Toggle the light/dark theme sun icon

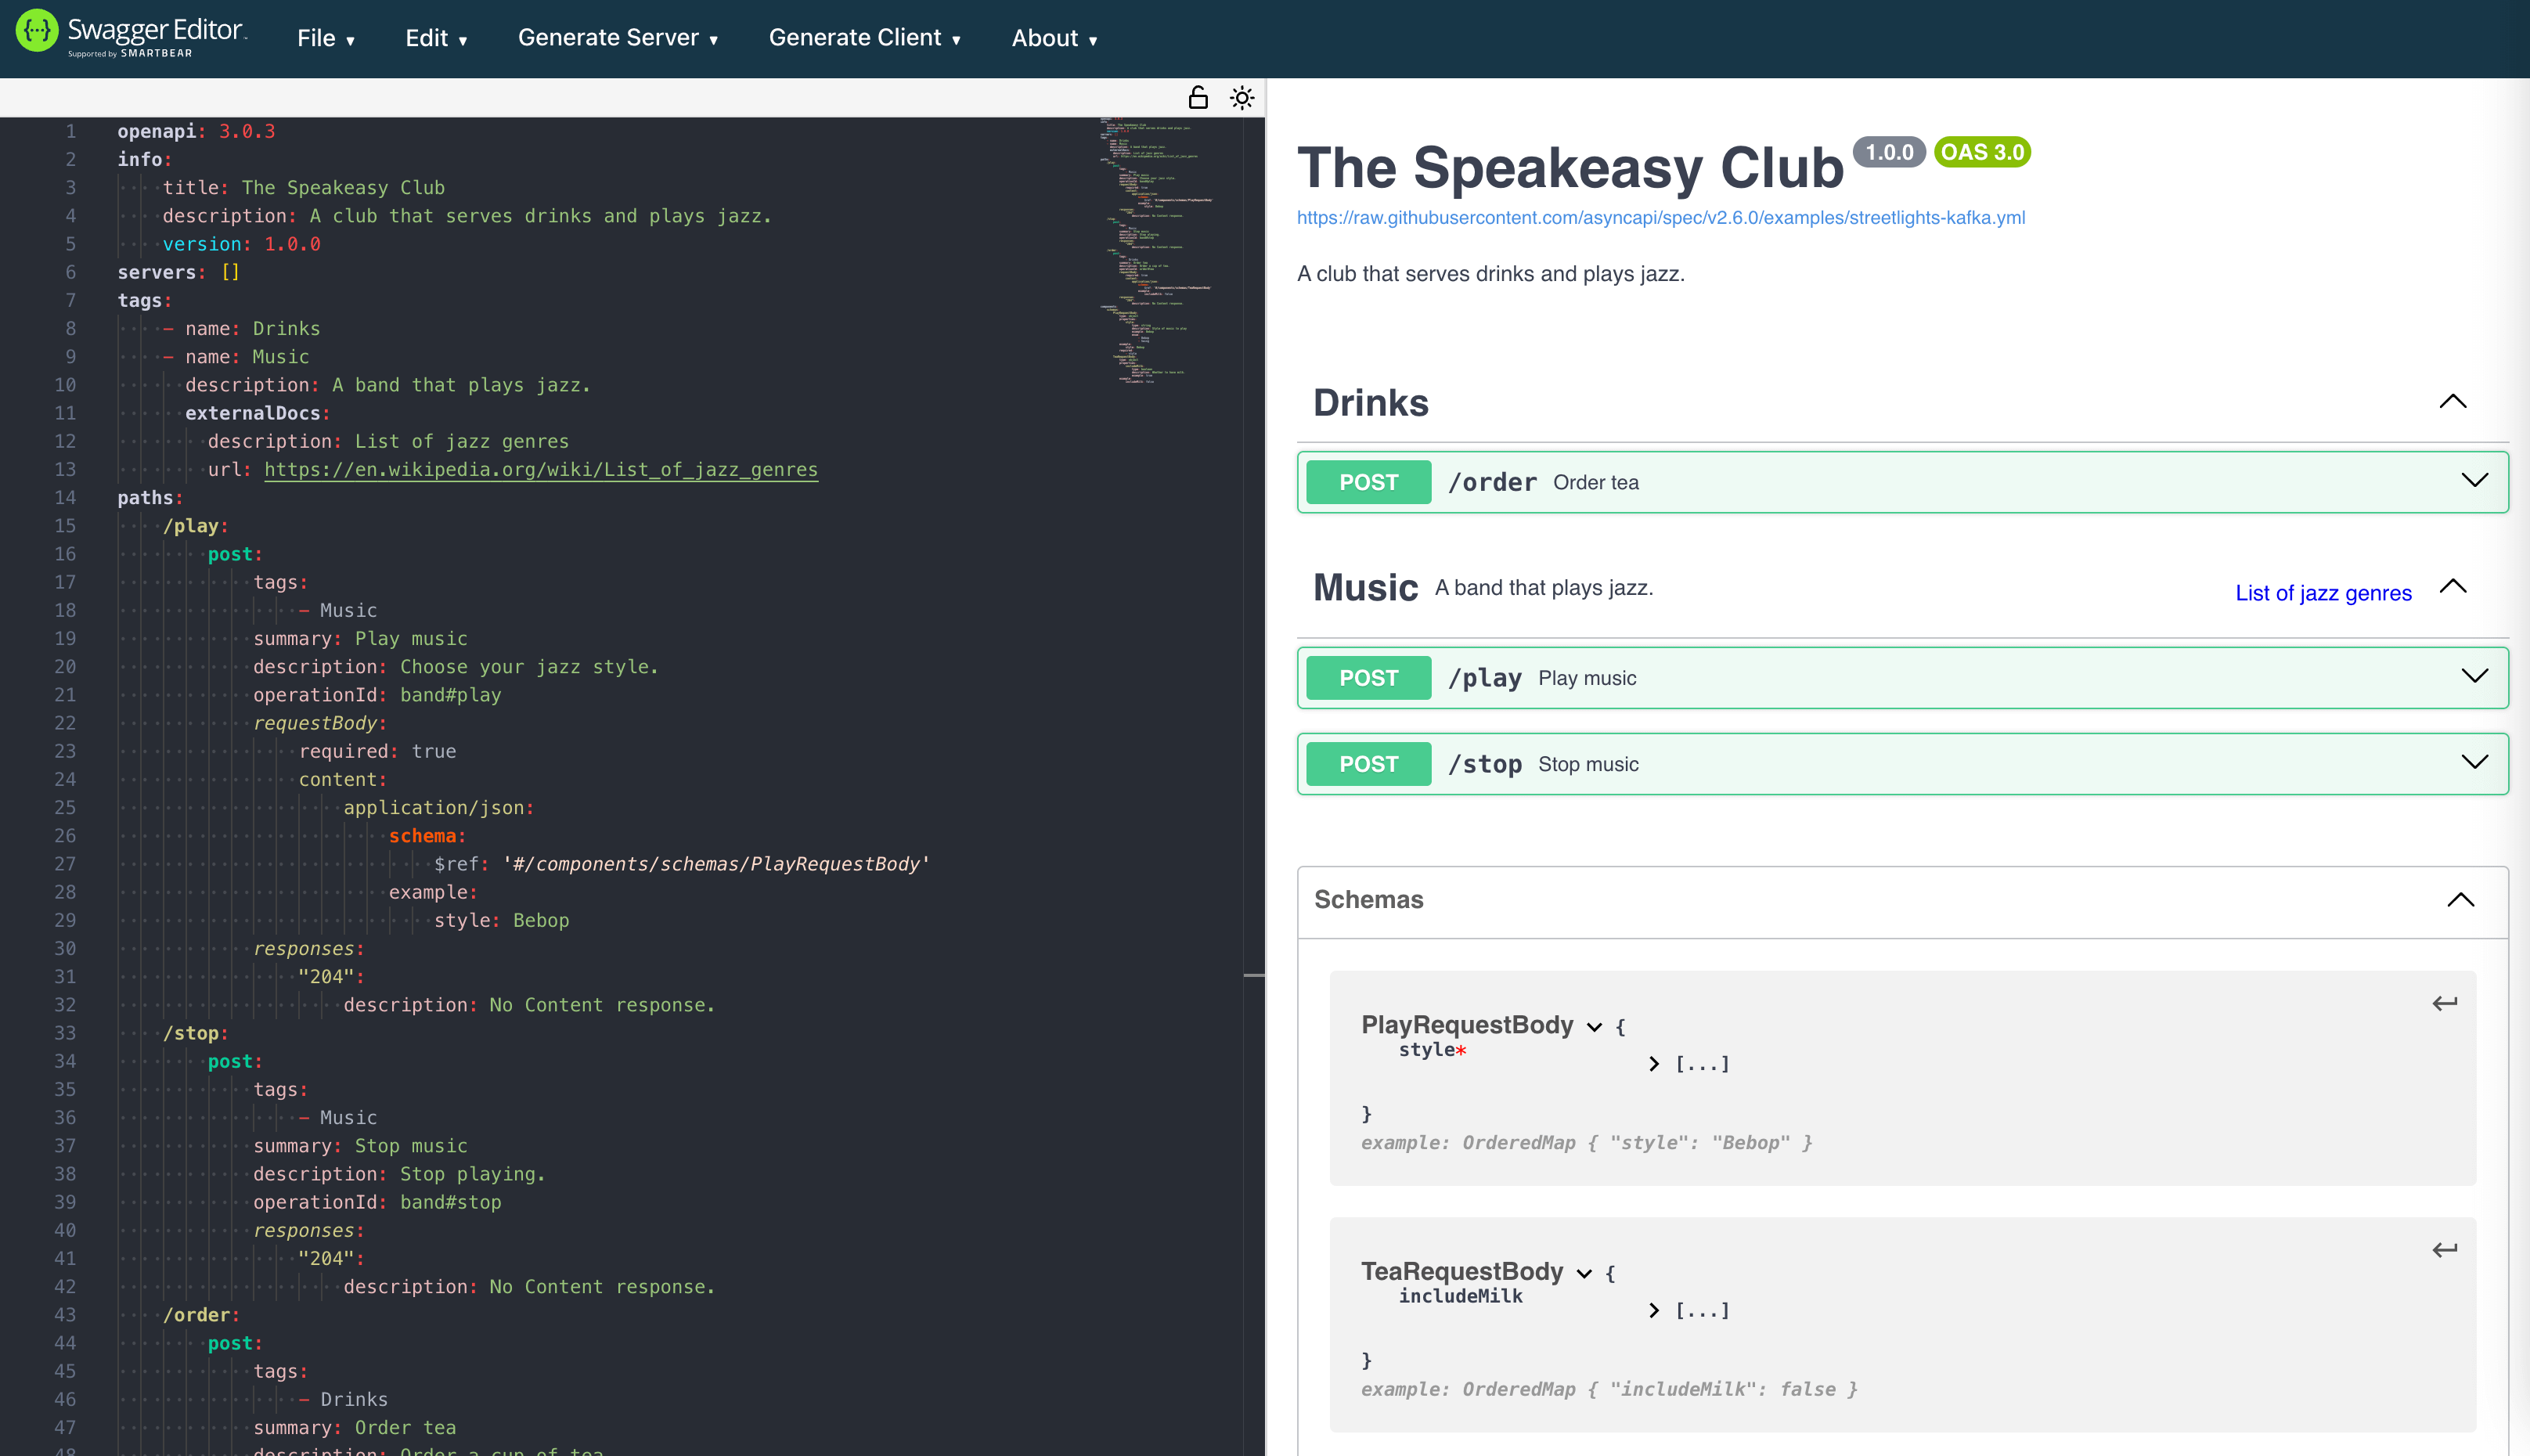click(1241, 98)
